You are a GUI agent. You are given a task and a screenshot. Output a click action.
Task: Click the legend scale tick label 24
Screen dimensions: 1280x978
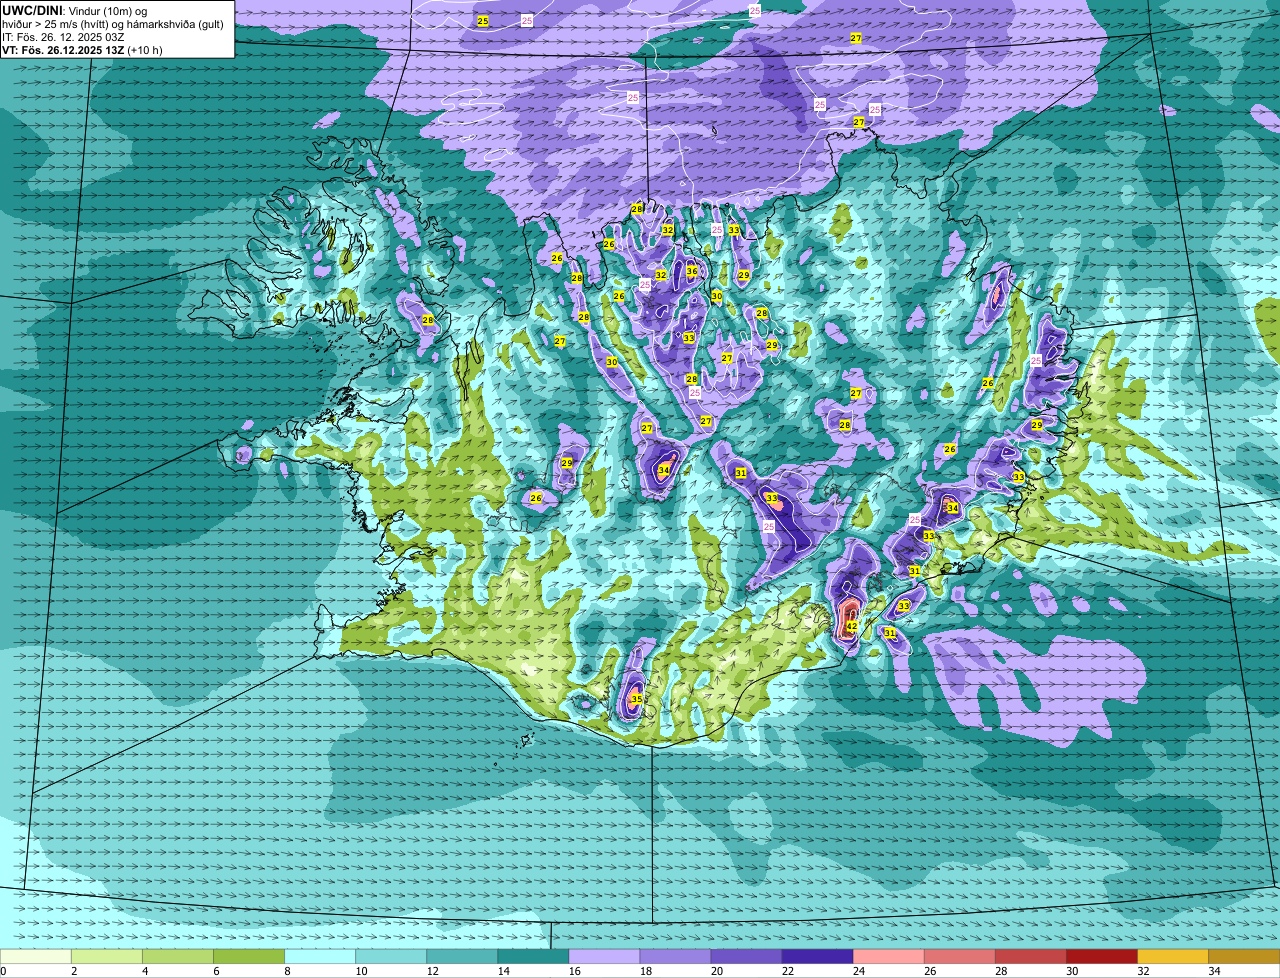point(858,971)
